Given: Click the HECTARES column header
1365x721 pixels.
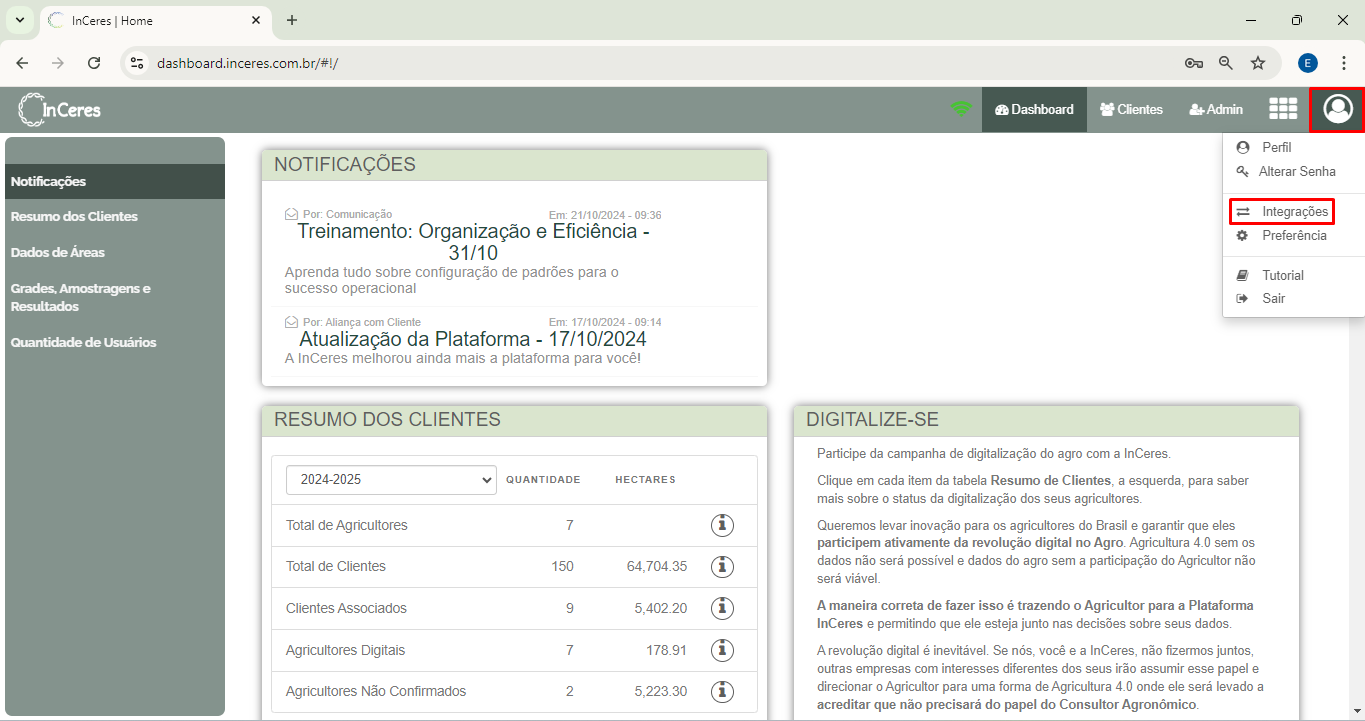Looking at the screenshot, I should [x=645, y=480].
